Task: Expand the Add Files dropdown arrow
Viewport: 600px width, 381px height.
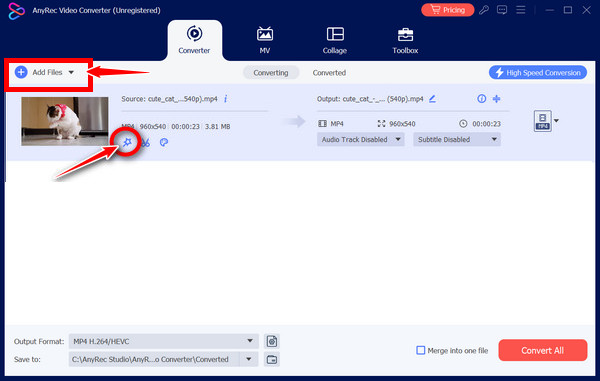Action: click(71, 72)
